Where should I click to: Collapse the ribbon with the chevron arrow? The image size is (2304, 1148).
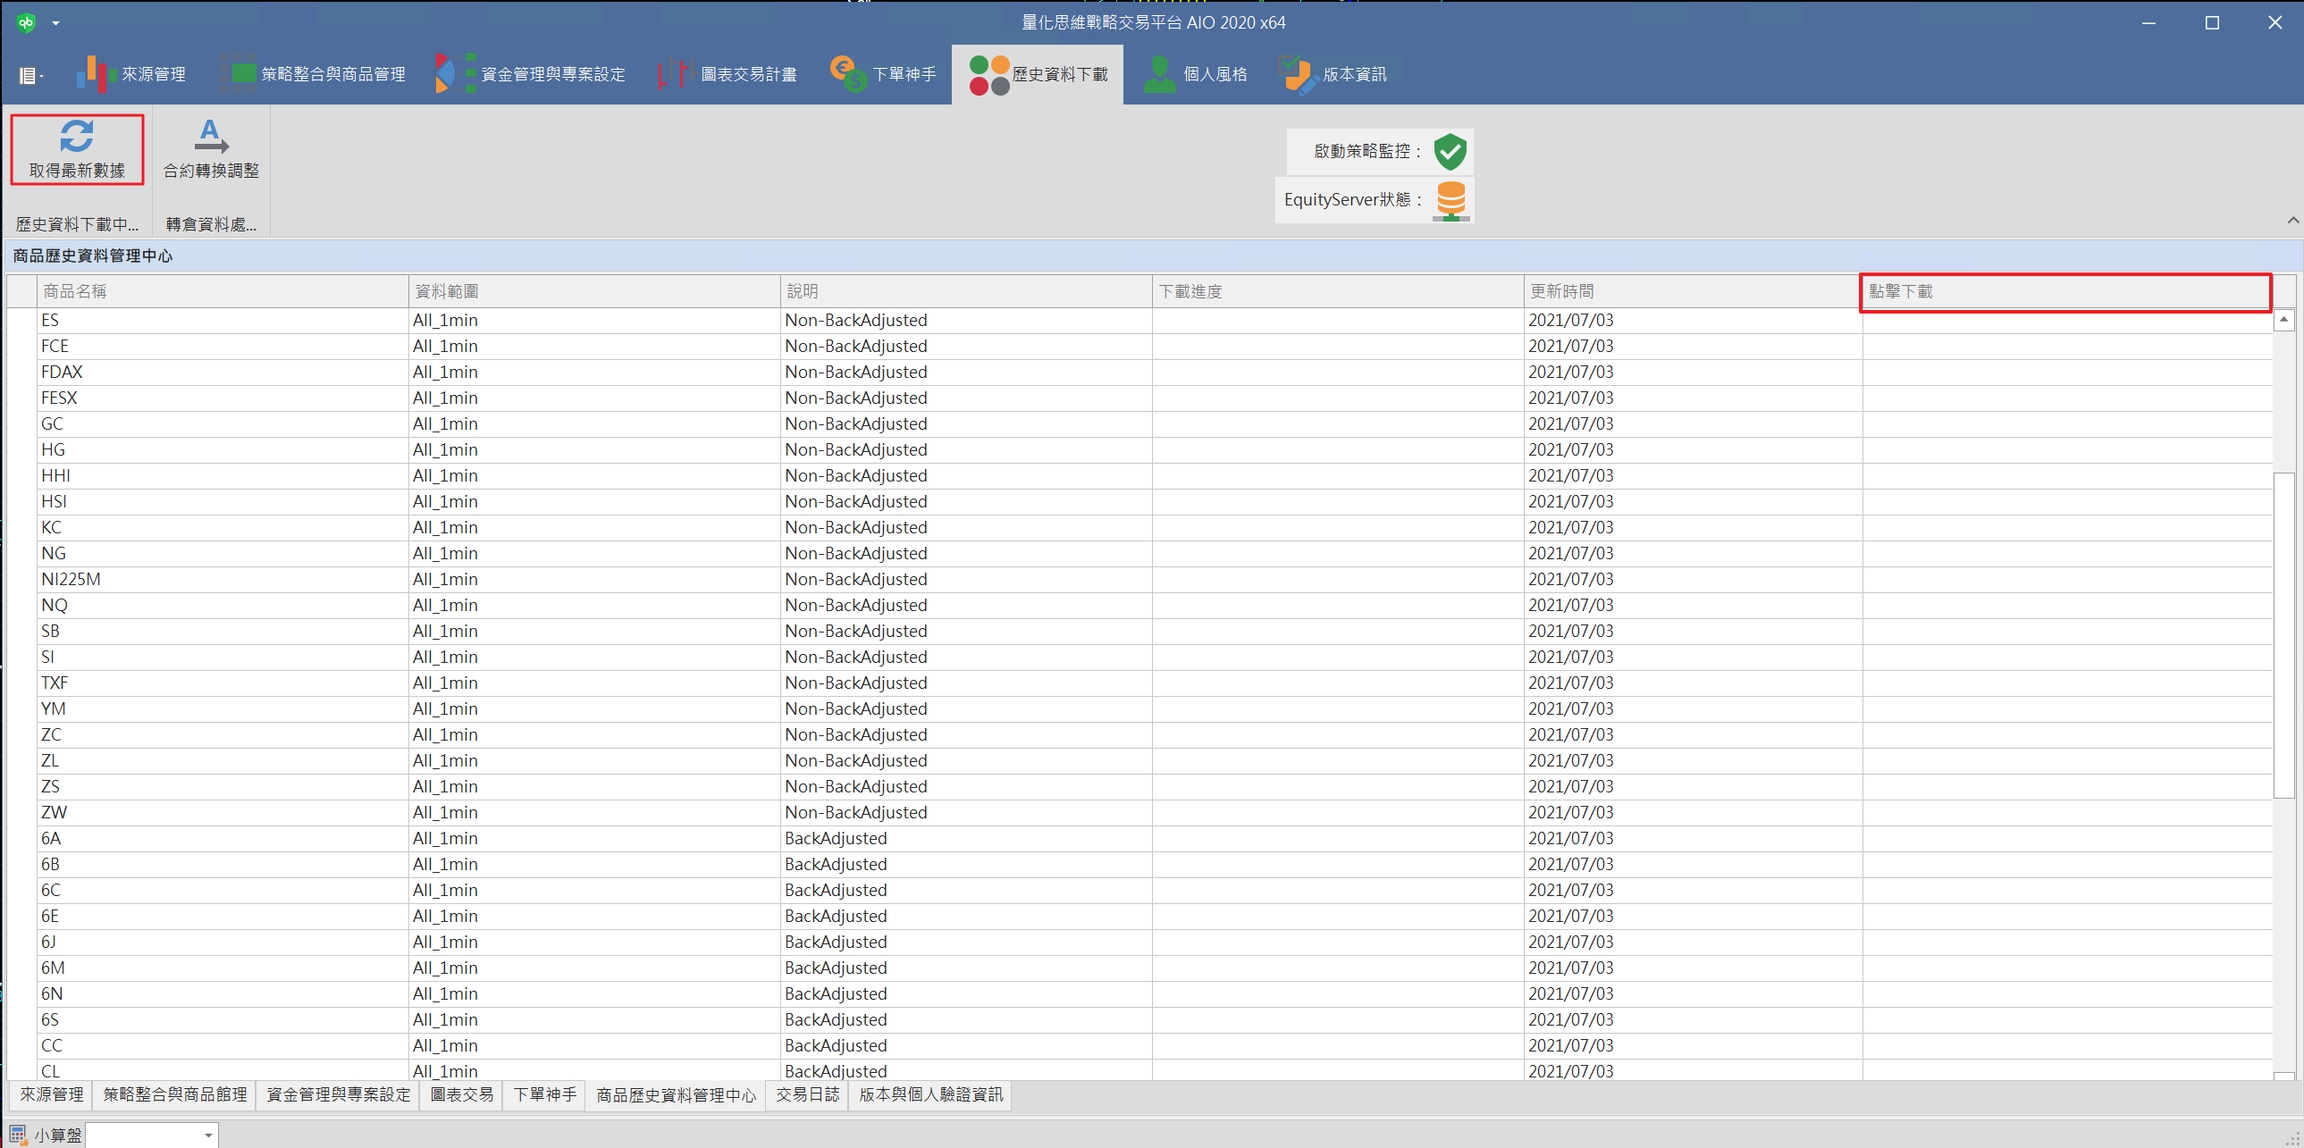[x=2292, y=220]
